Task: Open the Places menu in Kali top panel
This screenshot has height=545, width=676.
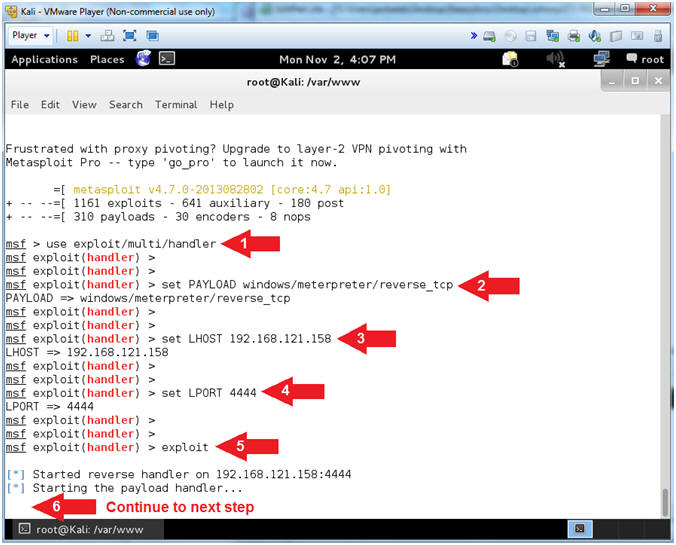Action: (x=107, y=60)
